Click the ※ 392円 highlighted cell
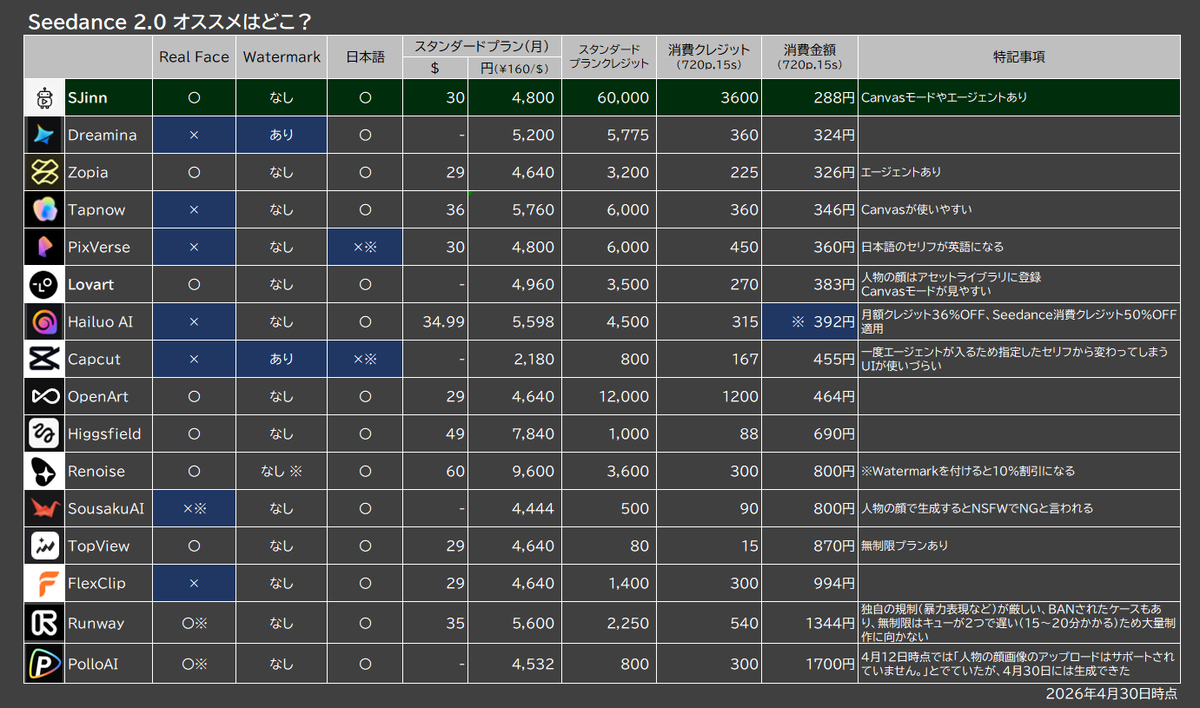This screenshot has height=708, width=1200. [x=809, y=322]
